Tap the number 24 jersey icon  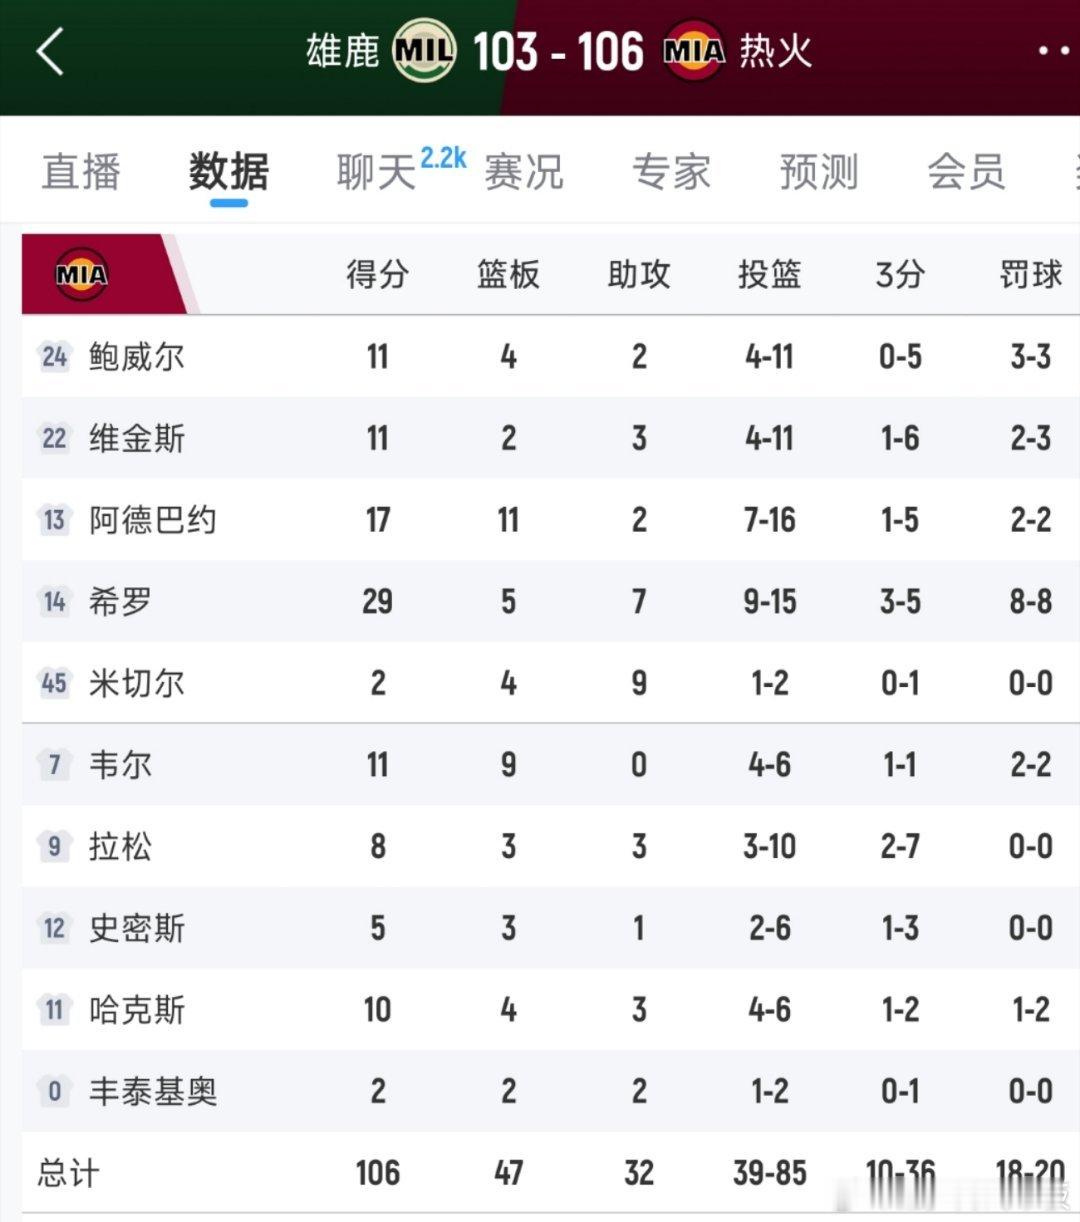[54, 356]
